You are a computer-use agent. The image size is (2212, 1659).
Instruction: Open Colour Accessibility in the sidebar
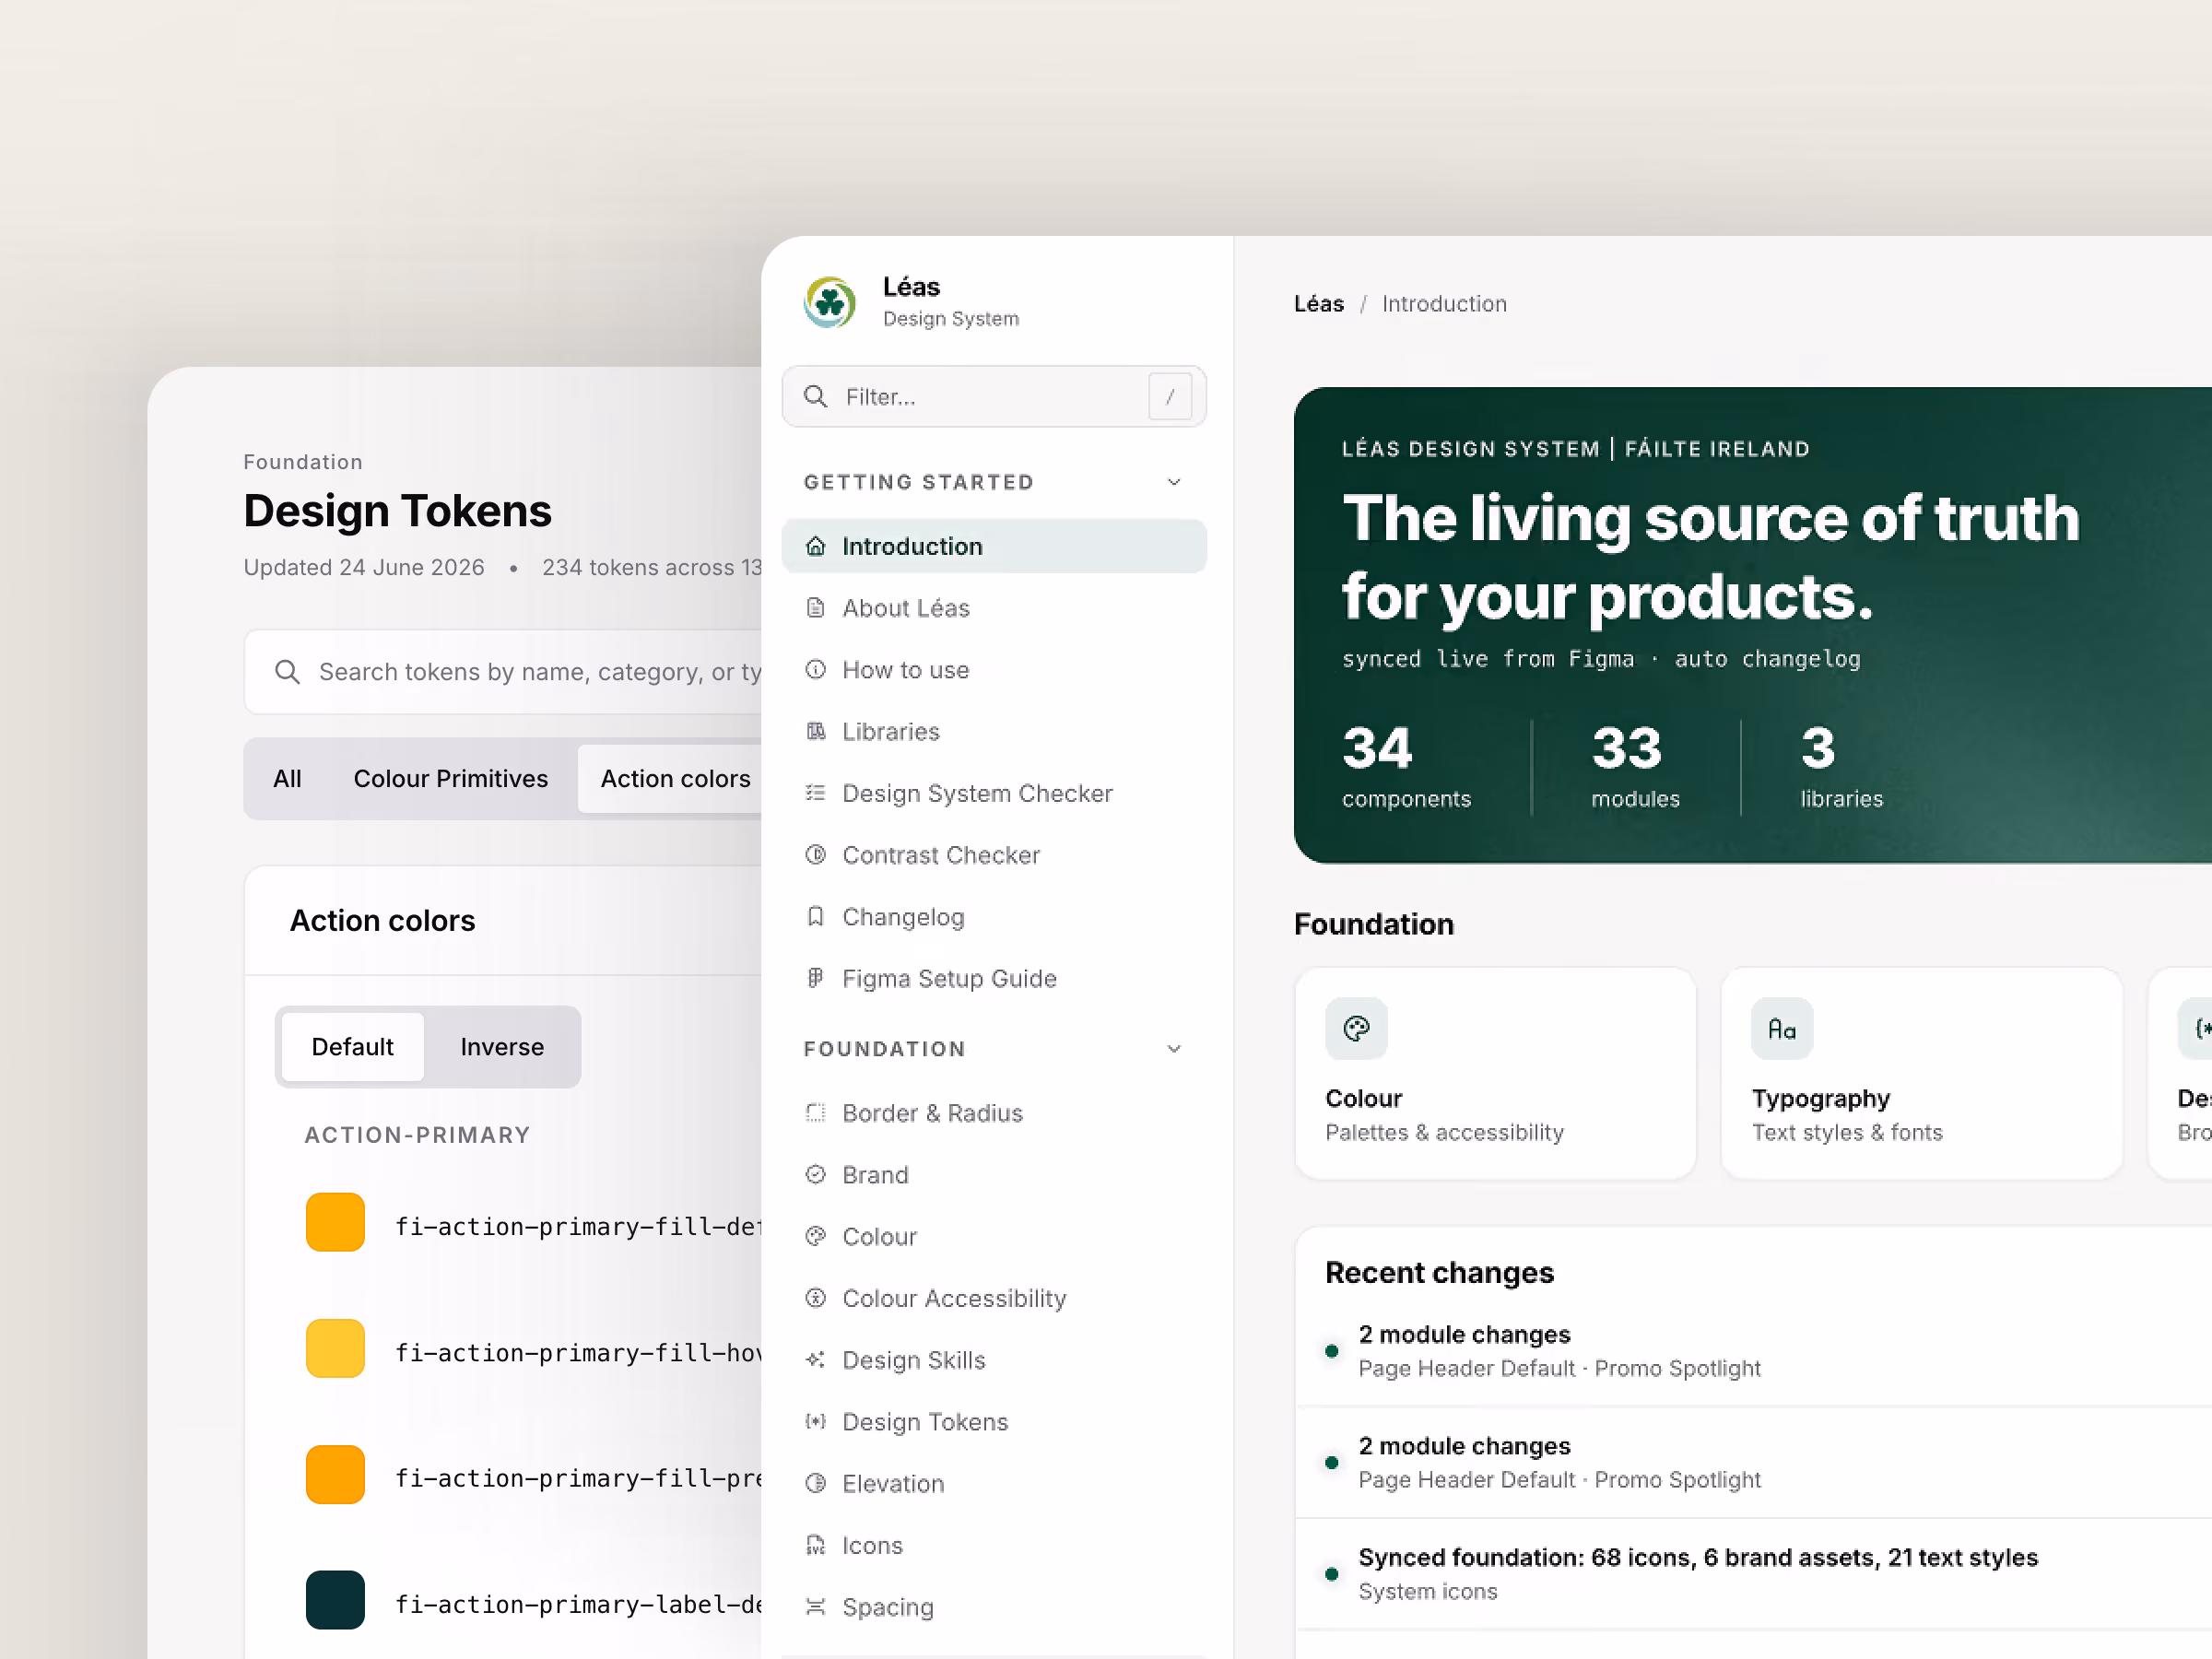click(x=994, y=1298)
